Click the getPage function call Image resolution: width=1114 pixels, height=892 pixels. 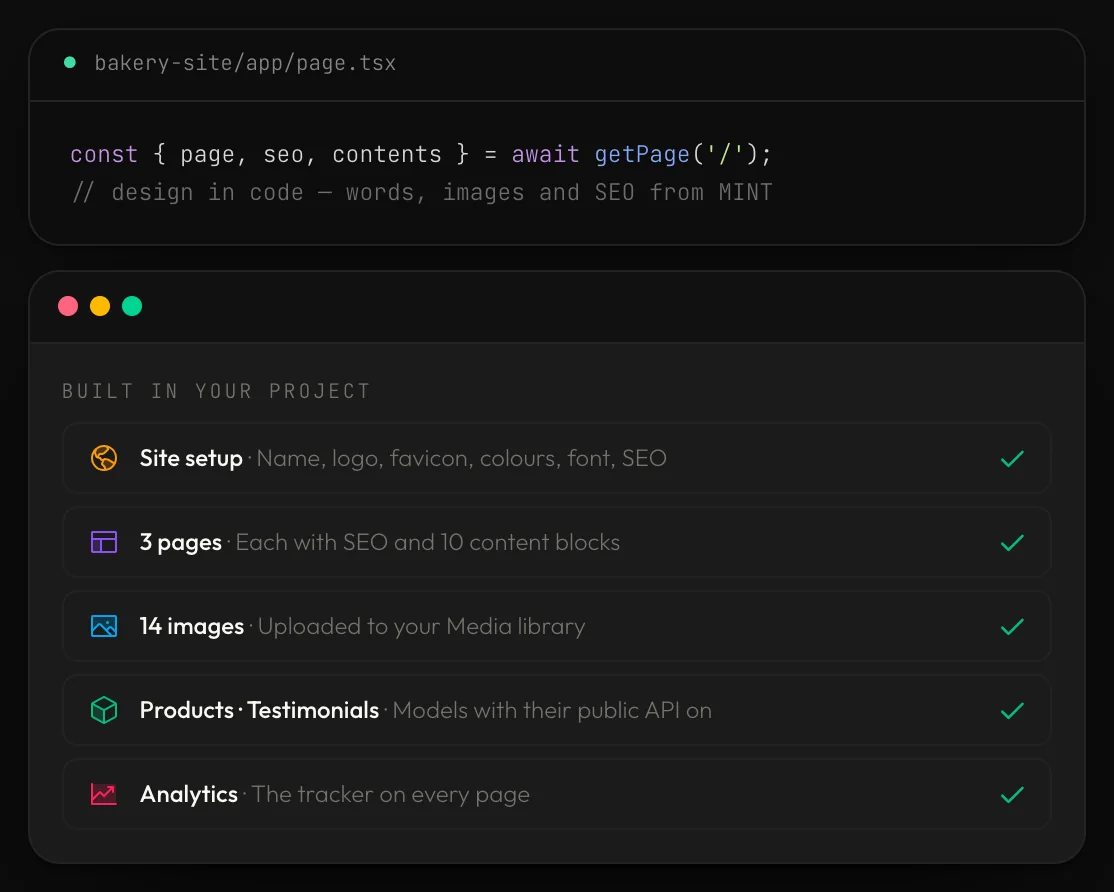click(642, 154)
